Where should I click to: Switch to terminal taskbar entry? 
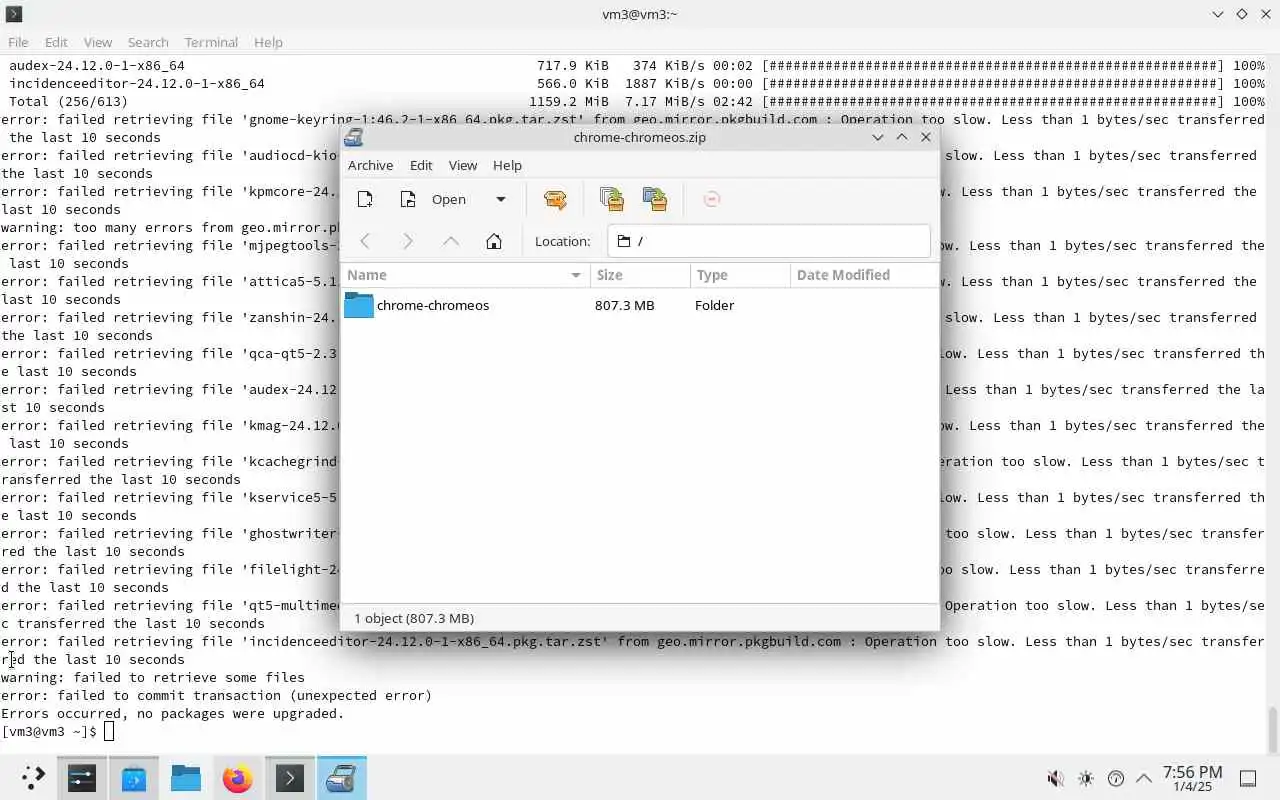[290, 778]
